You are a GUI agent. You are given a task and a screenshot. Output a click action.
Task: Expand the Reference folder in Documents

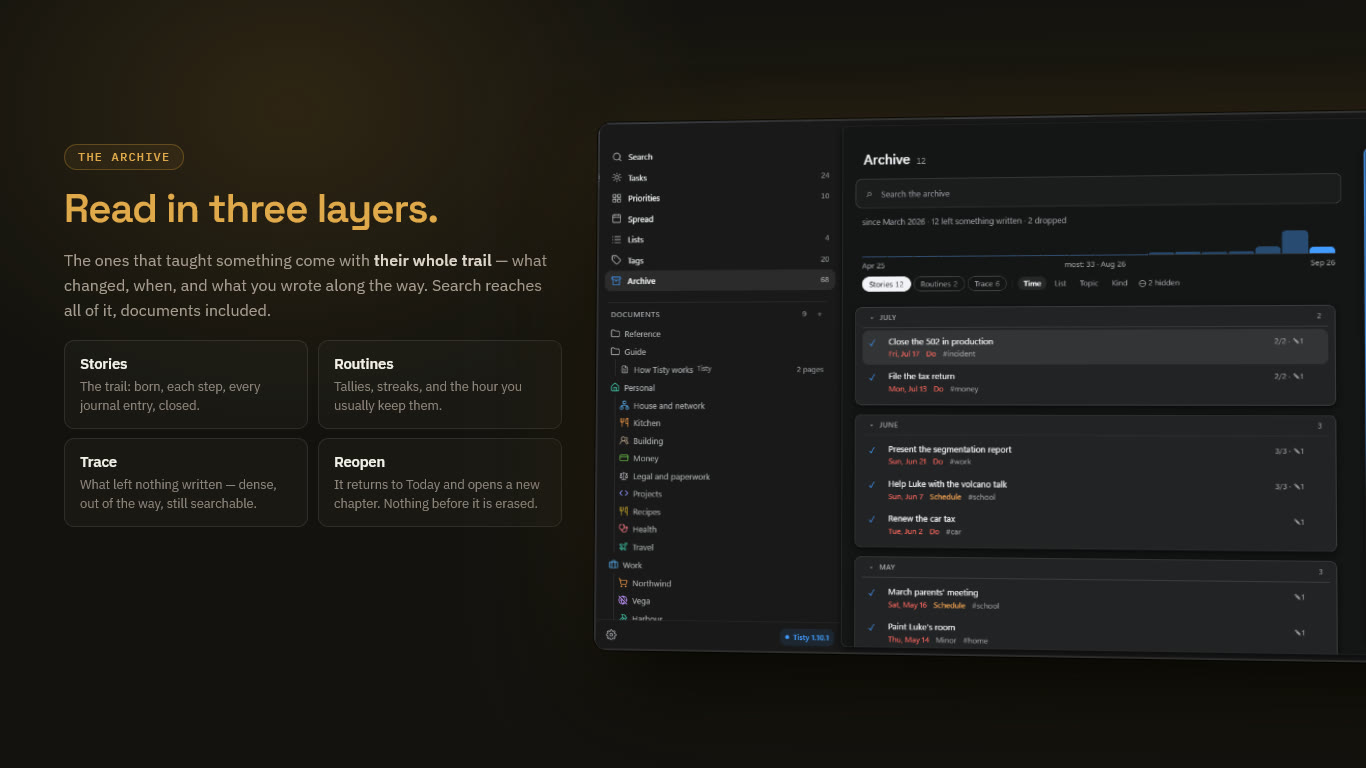pos(615,334)
